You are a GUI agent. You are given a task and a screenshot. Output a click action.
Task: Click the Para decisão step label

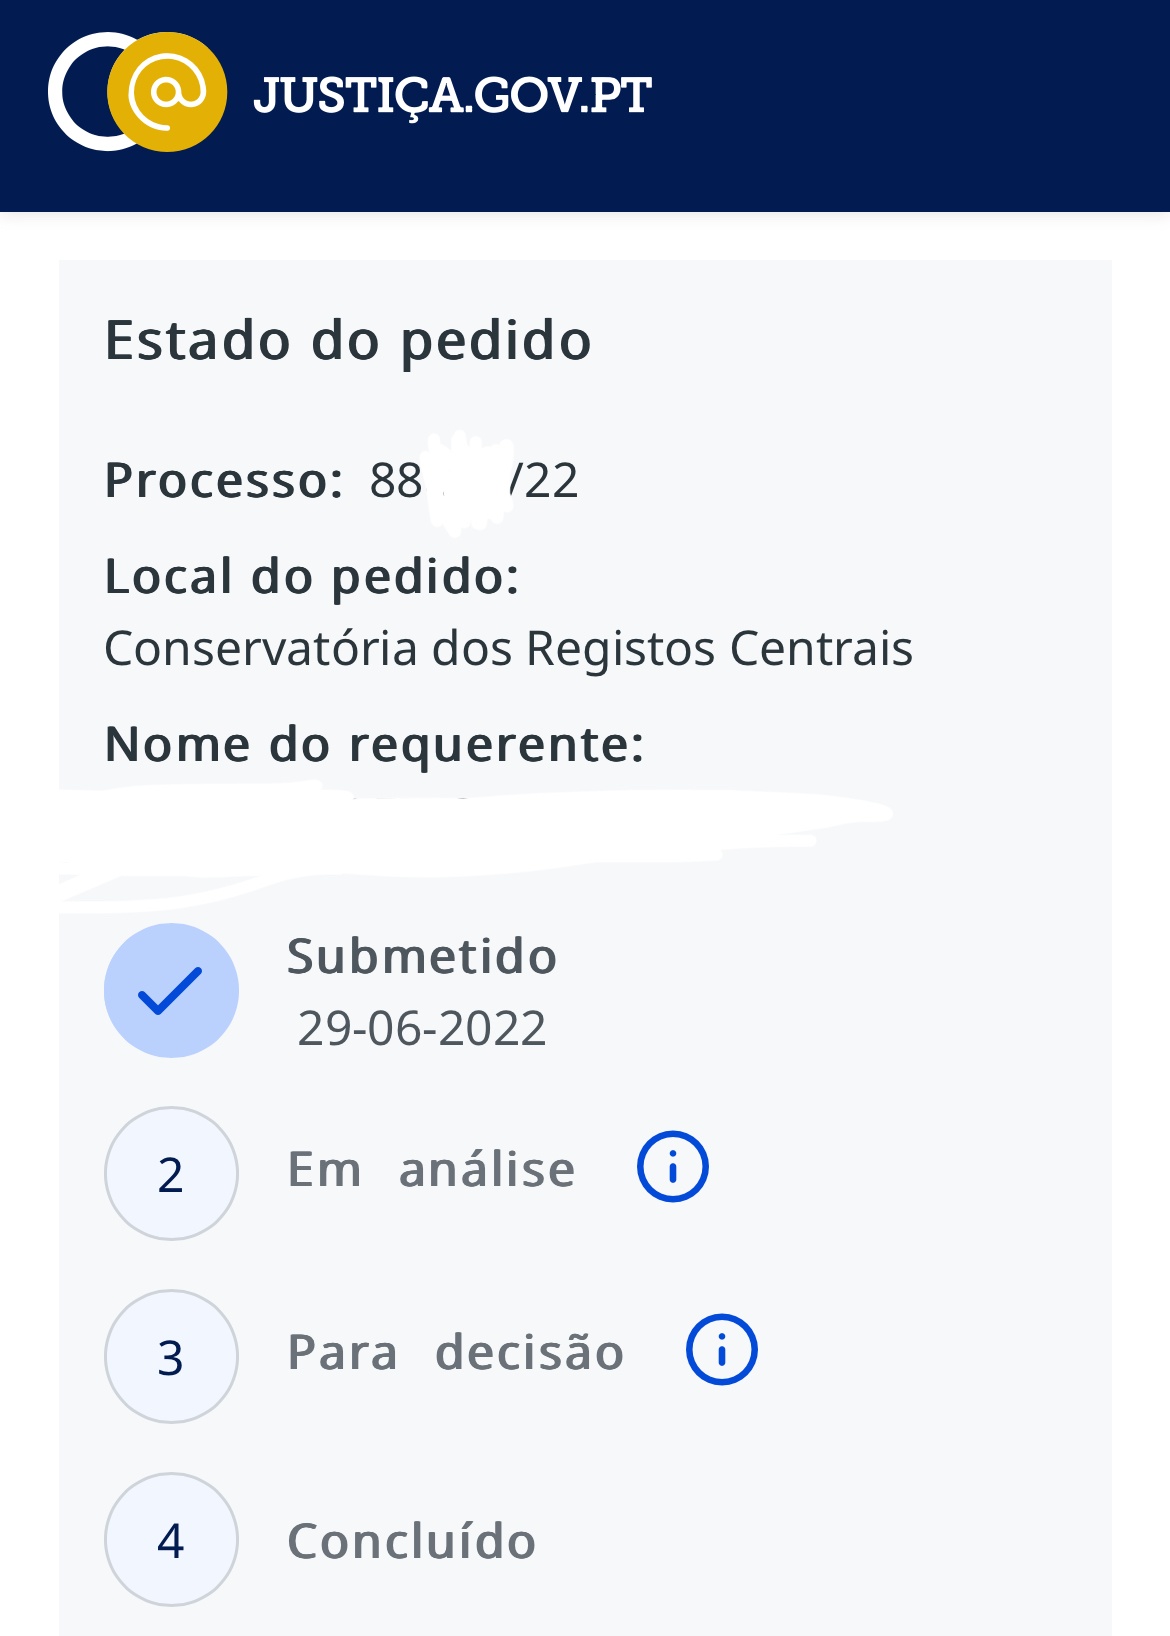point(455,1352)
